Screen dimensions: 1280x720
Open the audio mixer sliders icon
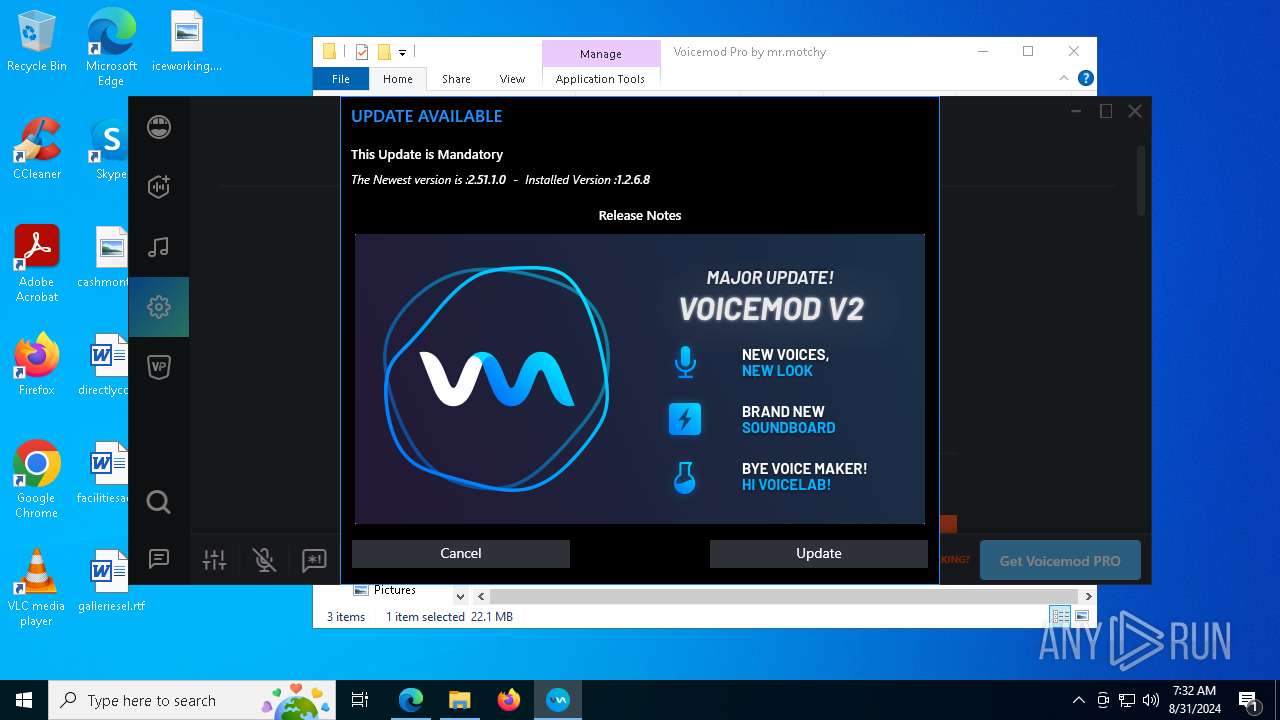pyautogui.click(x=214, y=560)
